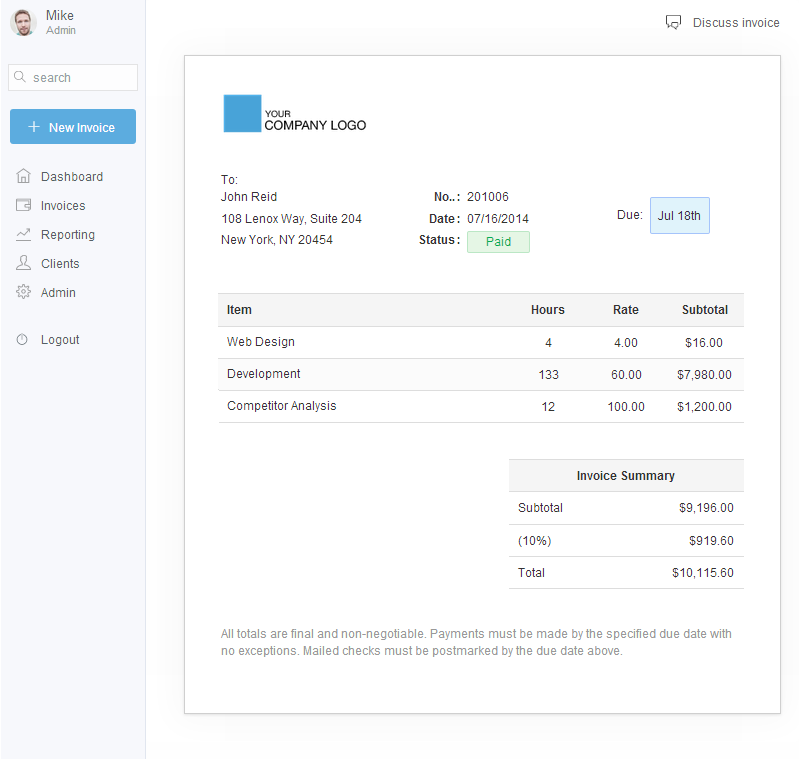Click the Dashboard home icon
Viewport: 800px width, 759px height.
tap(23, 176)
